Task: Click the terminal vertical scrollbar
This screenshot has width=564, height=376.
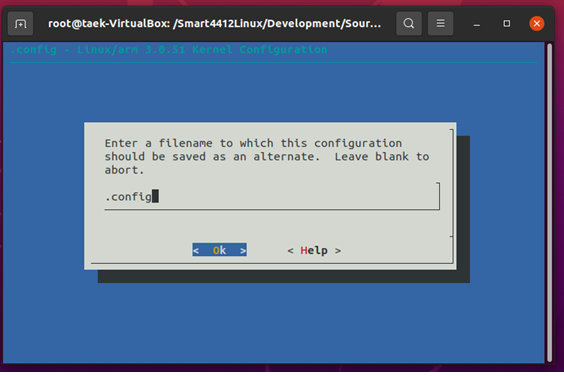Action: pos(549,202)
